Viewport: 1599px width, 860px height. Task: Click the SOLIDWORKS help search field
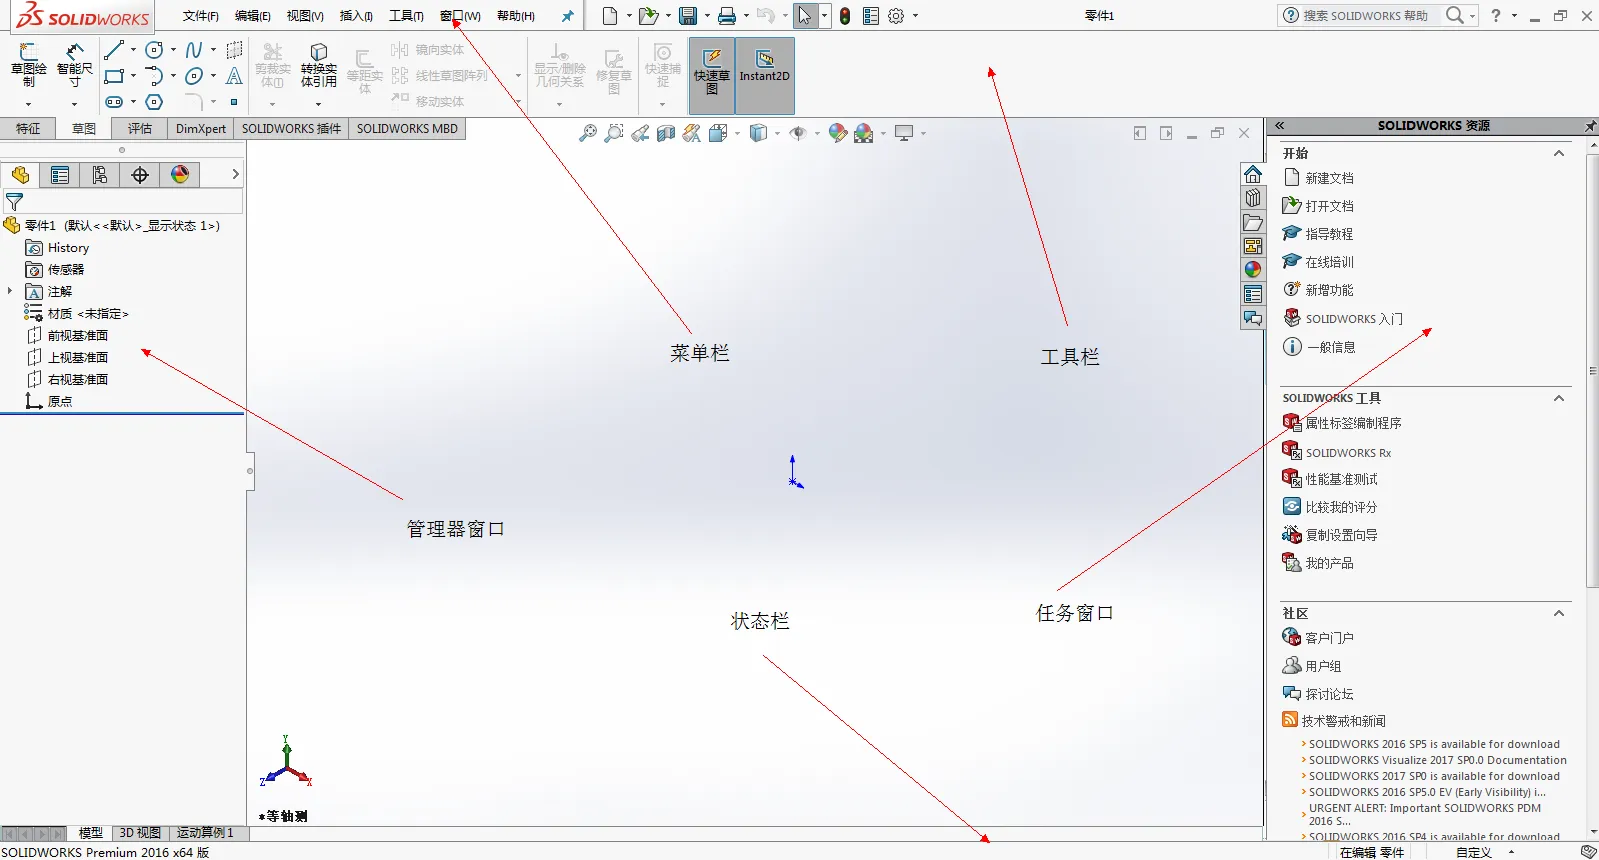click(x=1366, y=16)
